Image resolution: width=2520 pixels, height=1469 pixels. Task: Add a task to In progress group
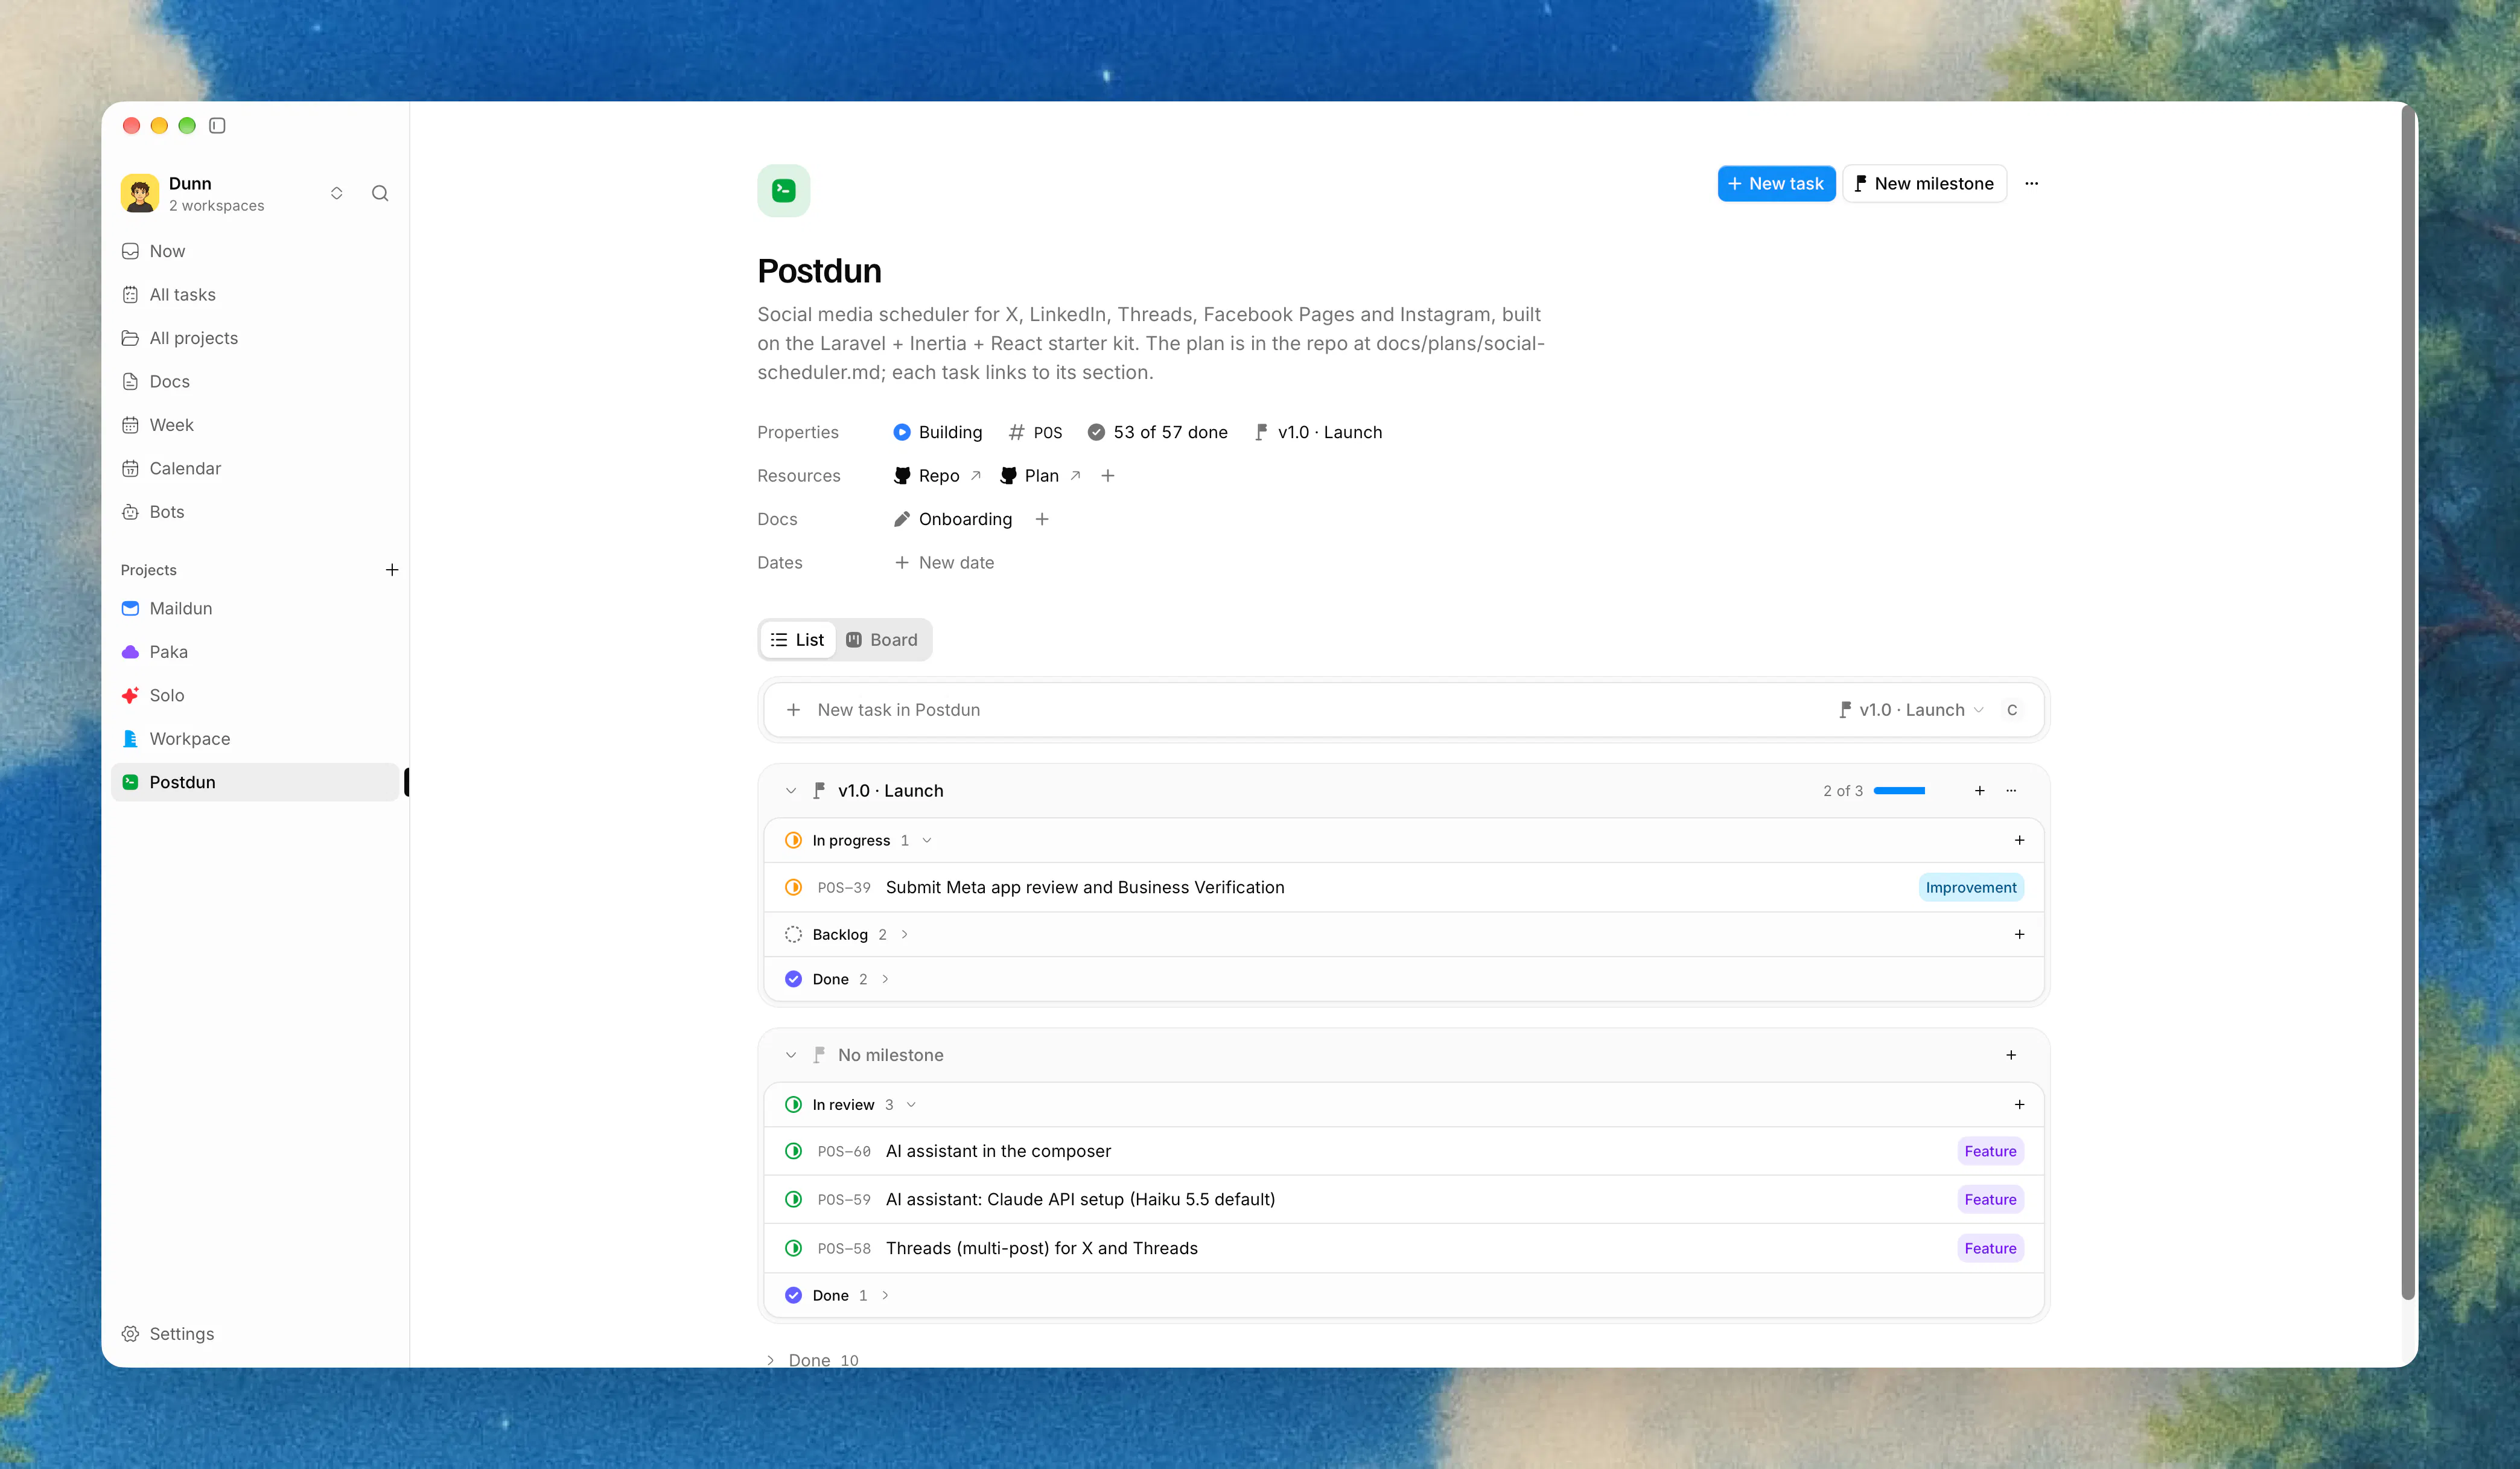pyautogui.click(x=2019, y=840)
